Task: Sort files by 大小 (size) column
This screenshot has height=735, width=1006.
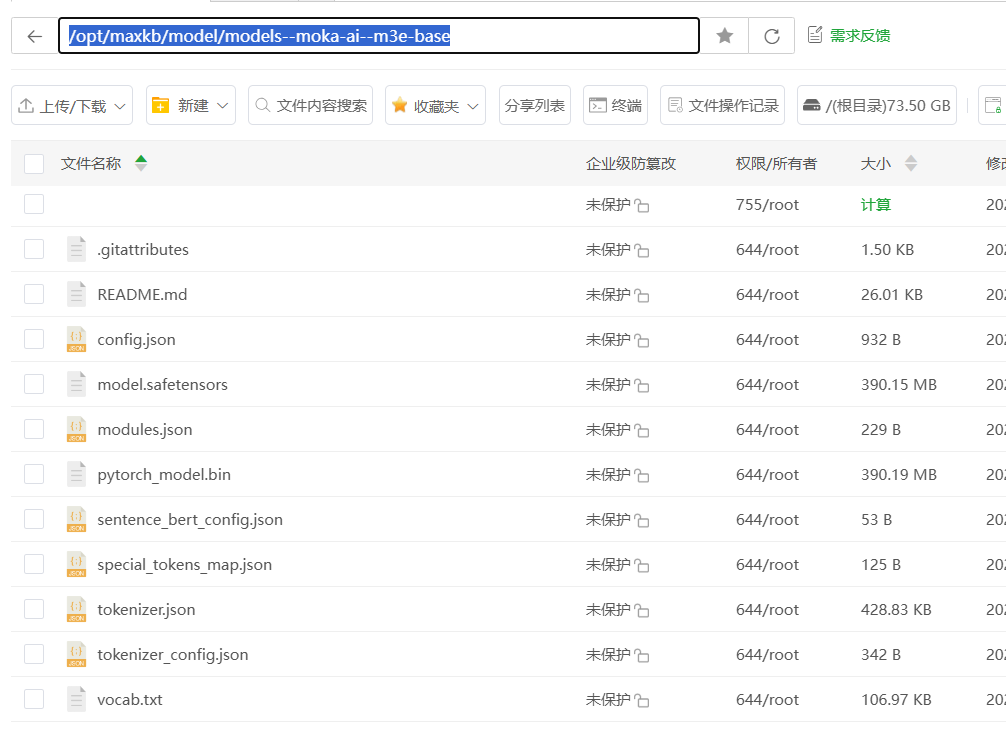Action: [874, 163]
